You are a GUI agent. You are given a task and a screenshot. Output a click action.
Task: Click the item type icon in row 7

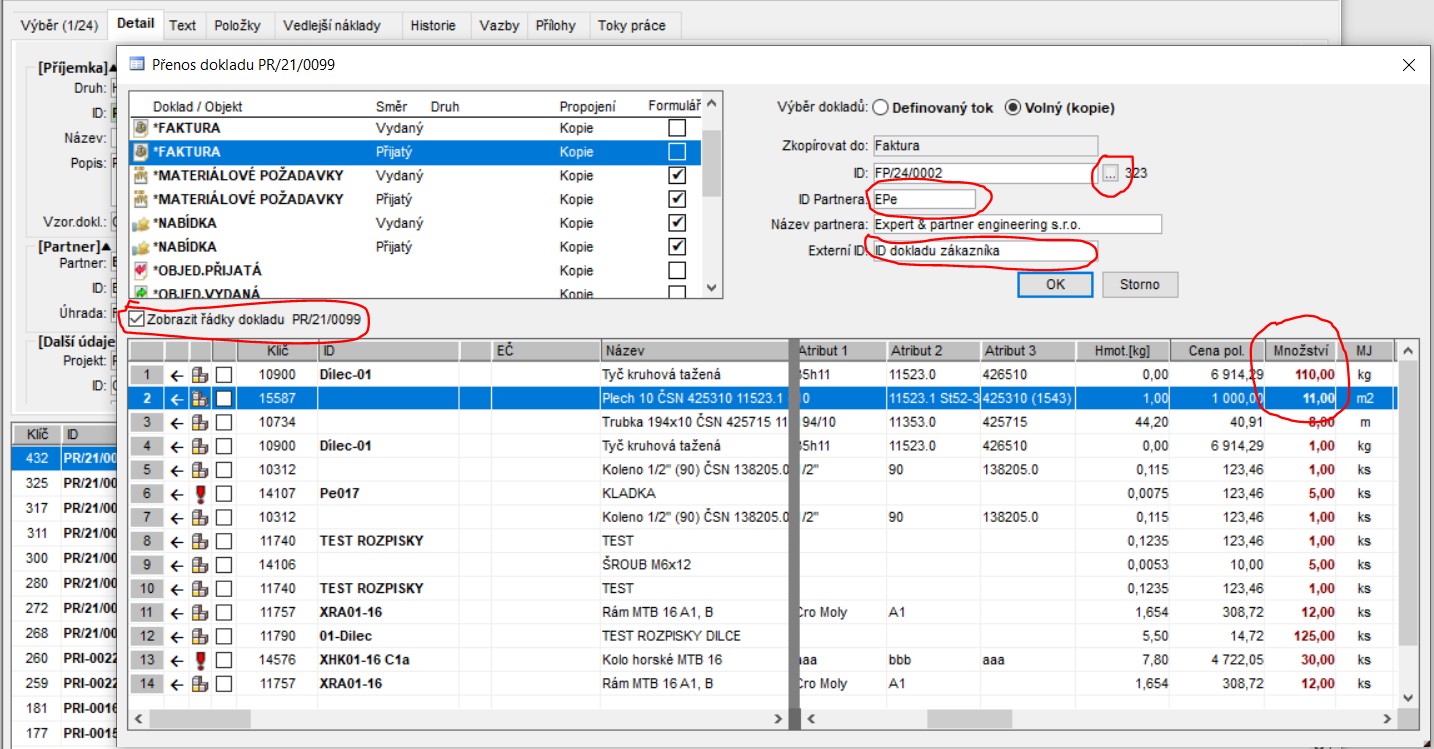[x=200, y=517]
